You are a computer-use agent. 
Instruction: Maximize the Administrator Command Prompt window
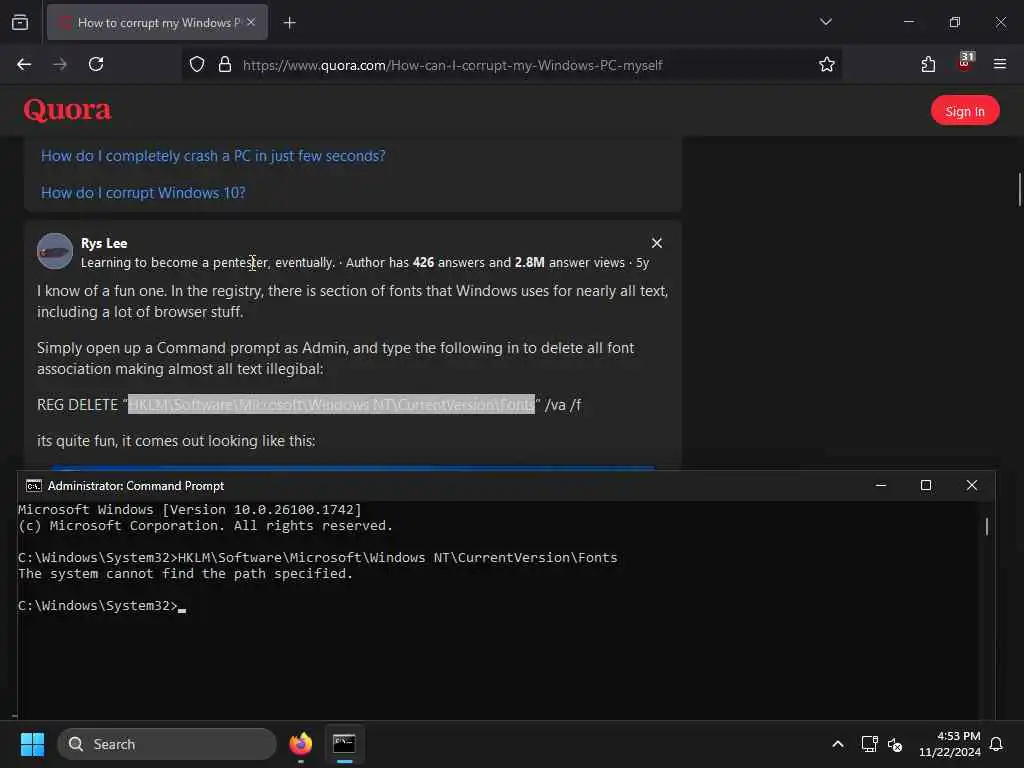925,485
